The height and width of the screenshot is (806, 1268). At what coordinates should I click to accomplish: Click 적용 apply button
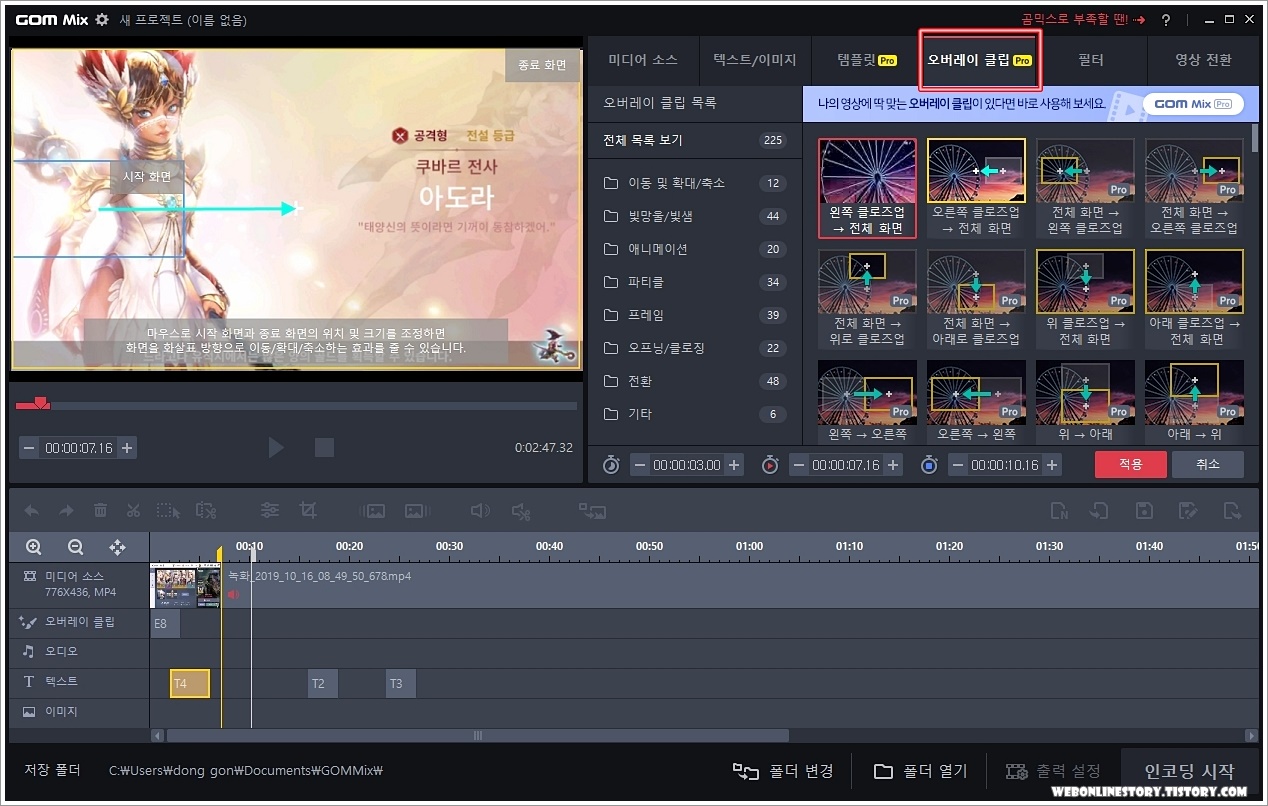pos(1130,464)
